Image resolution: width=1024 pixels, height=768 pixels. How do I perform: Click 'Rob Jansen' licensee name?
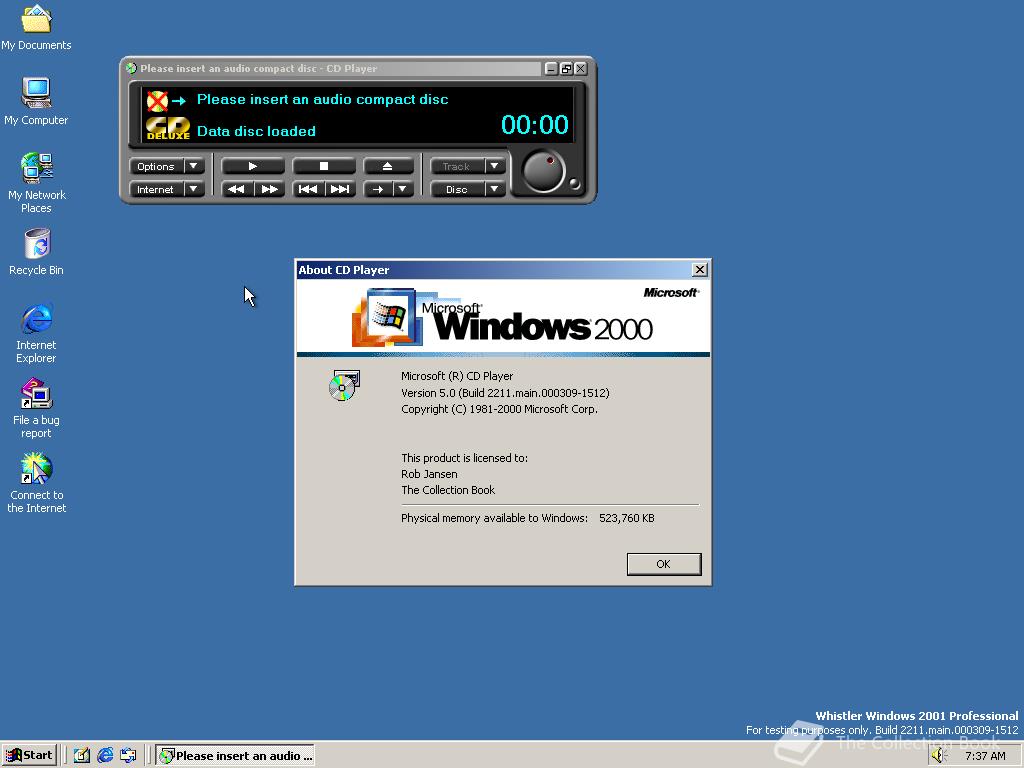pos(429,474)
